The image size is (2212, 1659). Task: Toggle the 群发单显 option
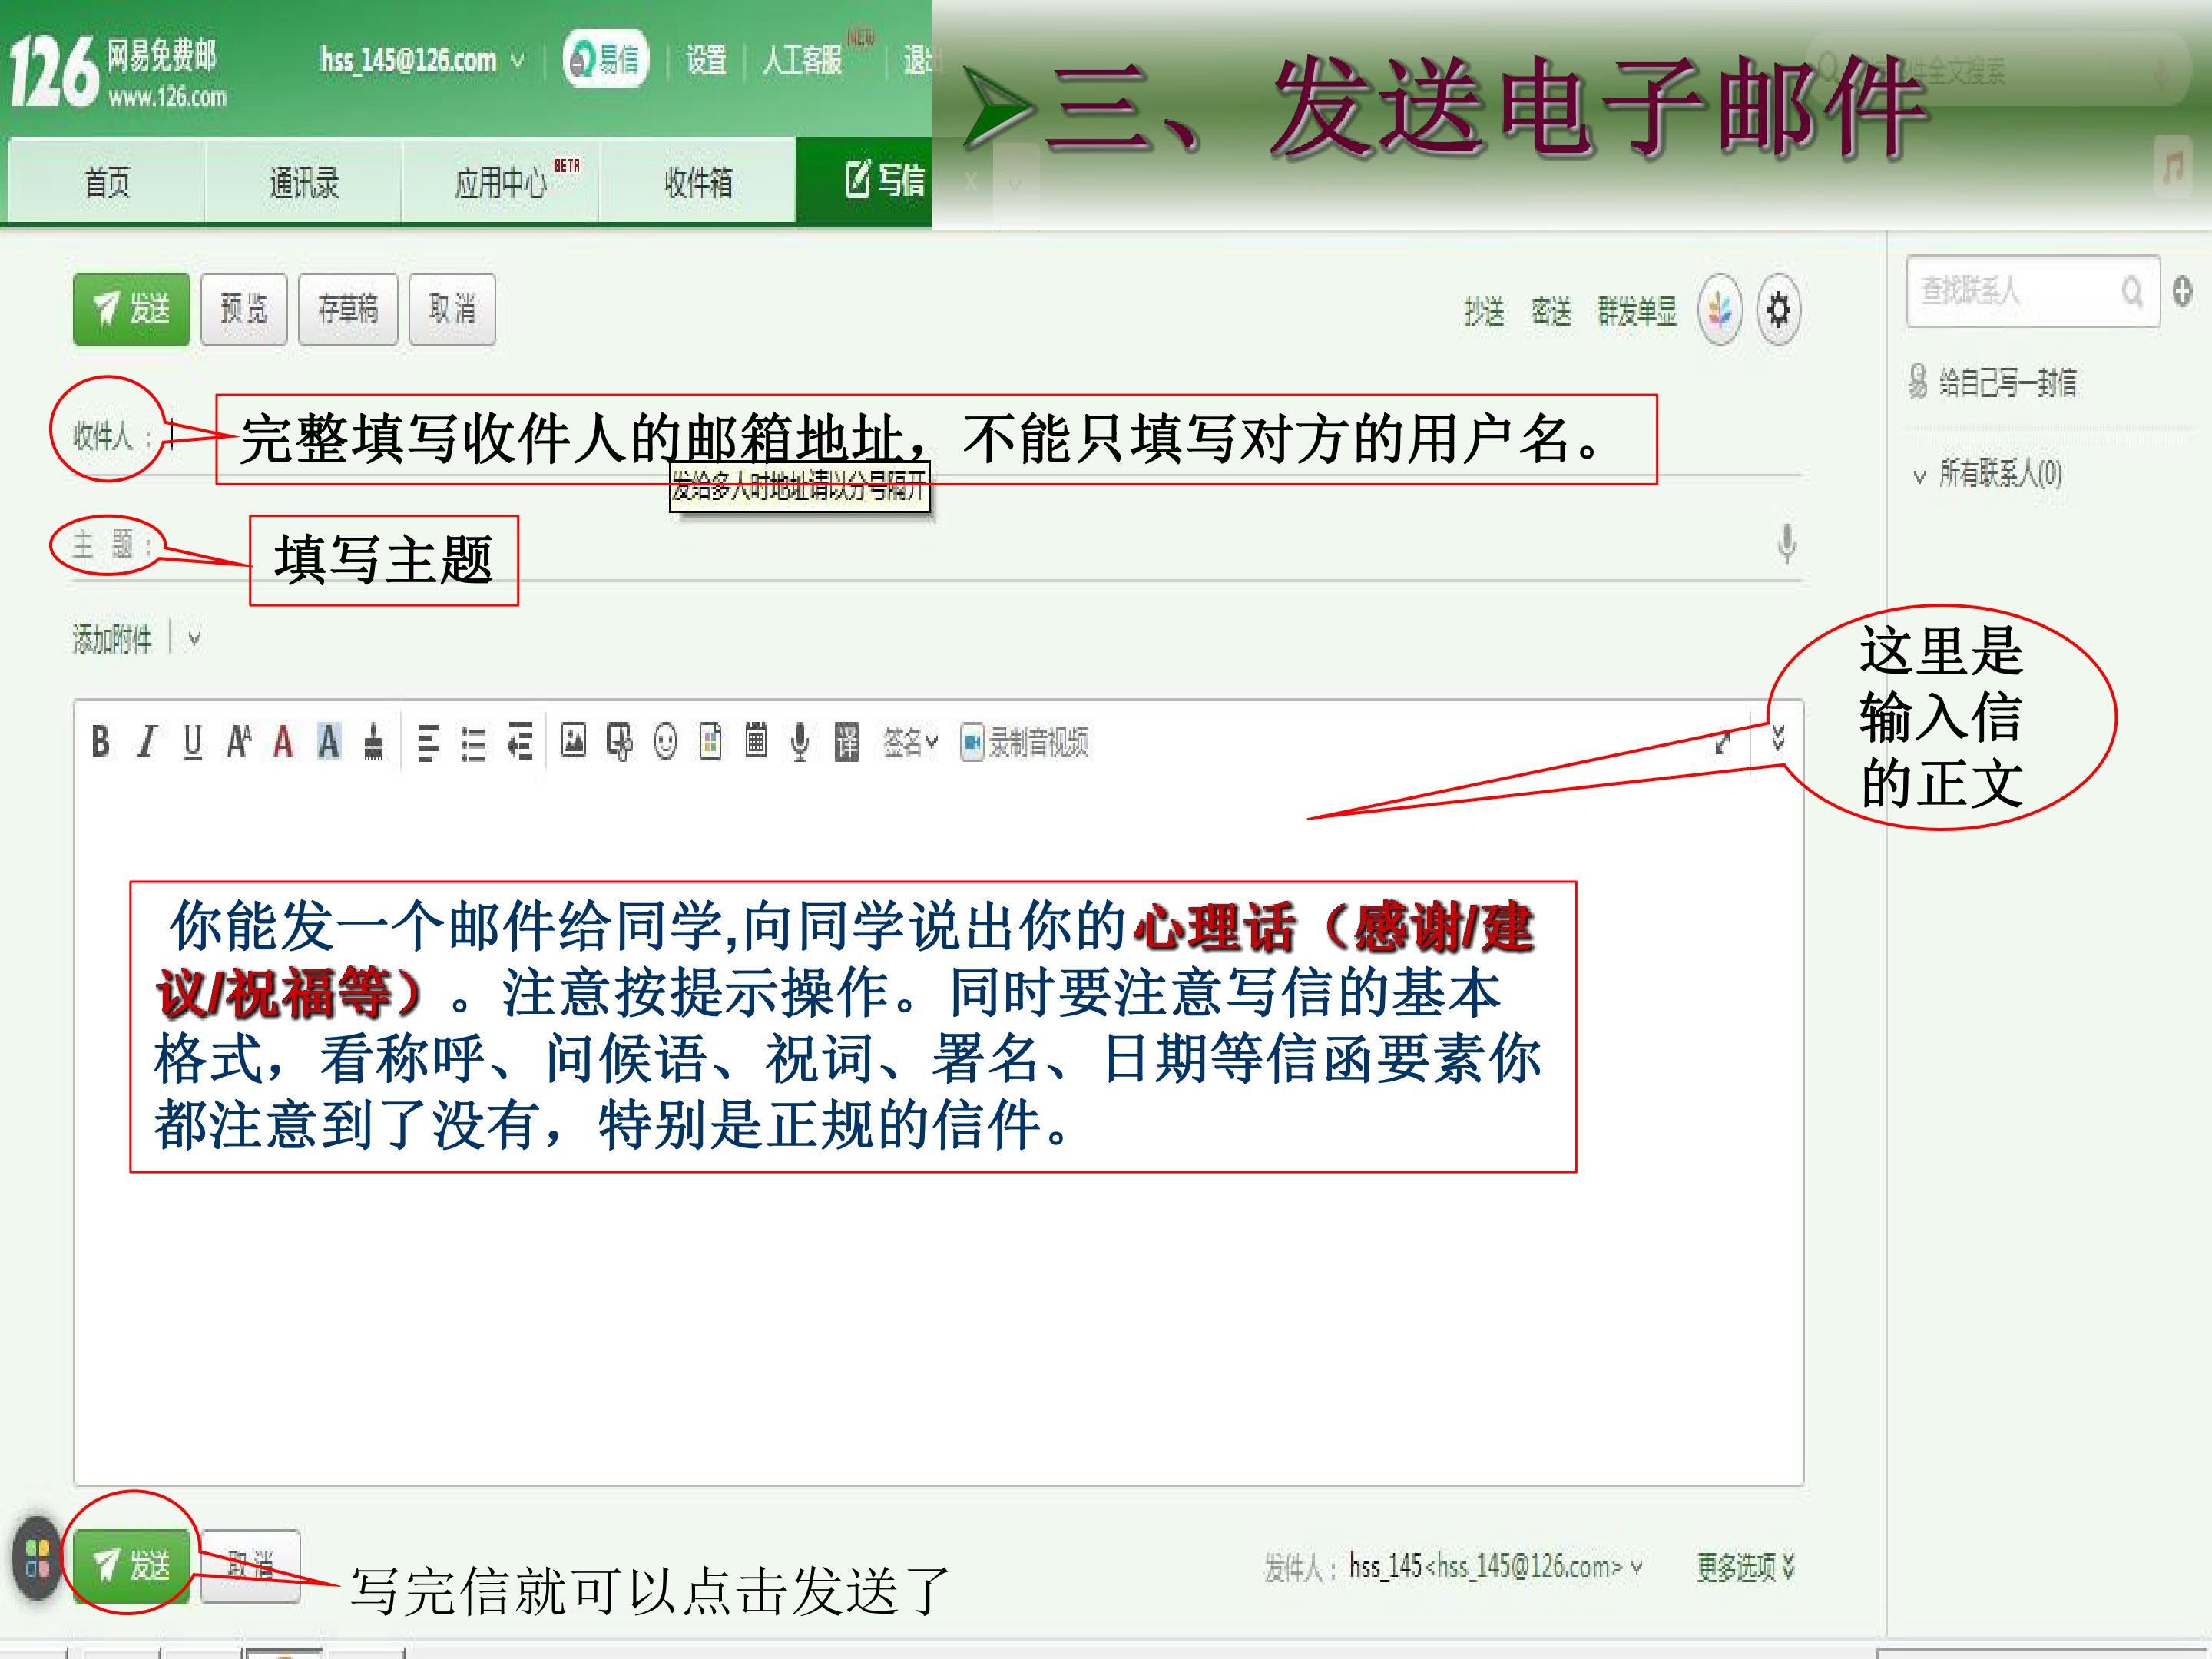point(1636,311)
